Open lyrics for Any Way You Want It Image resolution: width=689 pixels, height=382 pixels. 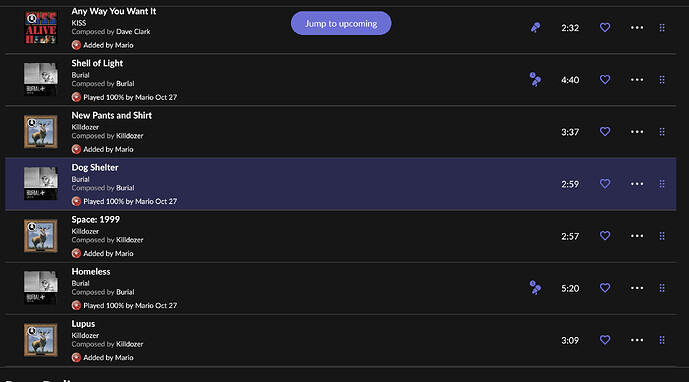pyautogui.click(x=535, y=28)
